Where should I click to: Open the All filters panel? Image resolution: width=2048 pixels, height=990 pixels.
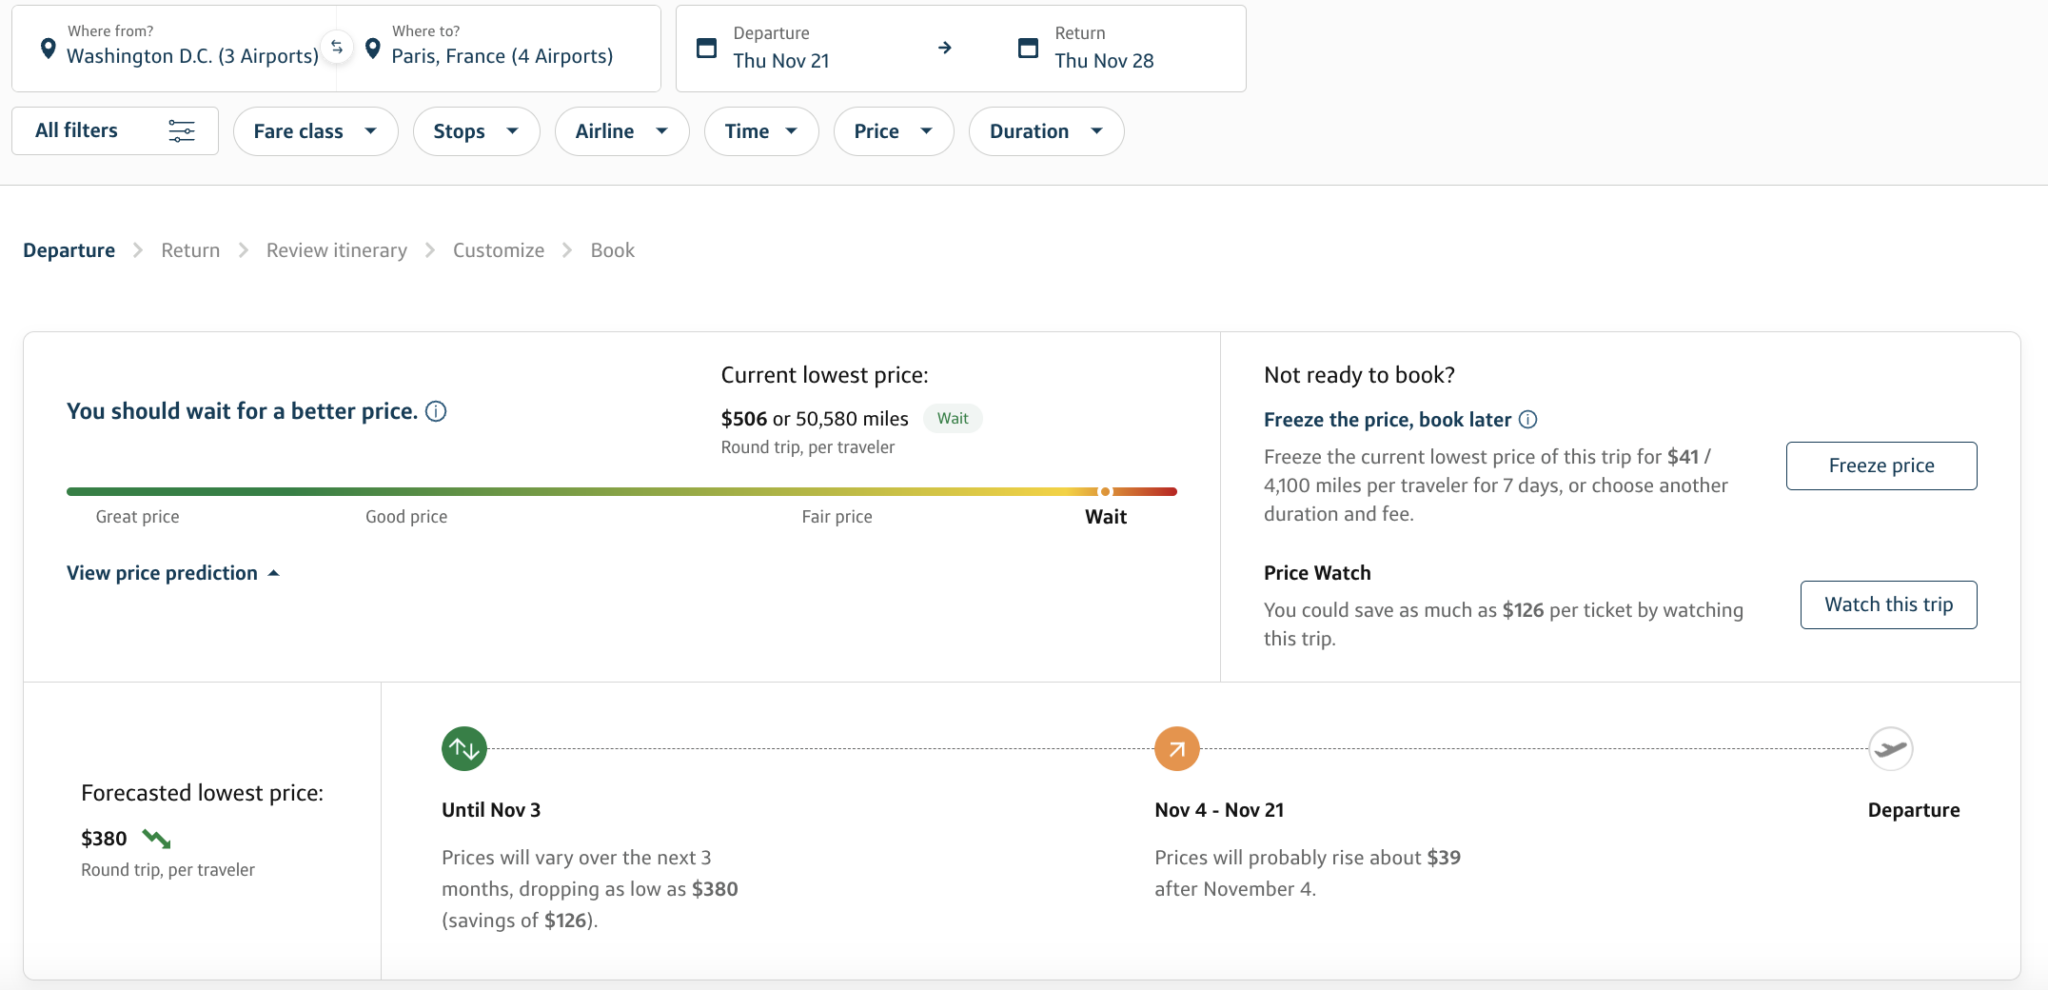coord(115,131)
